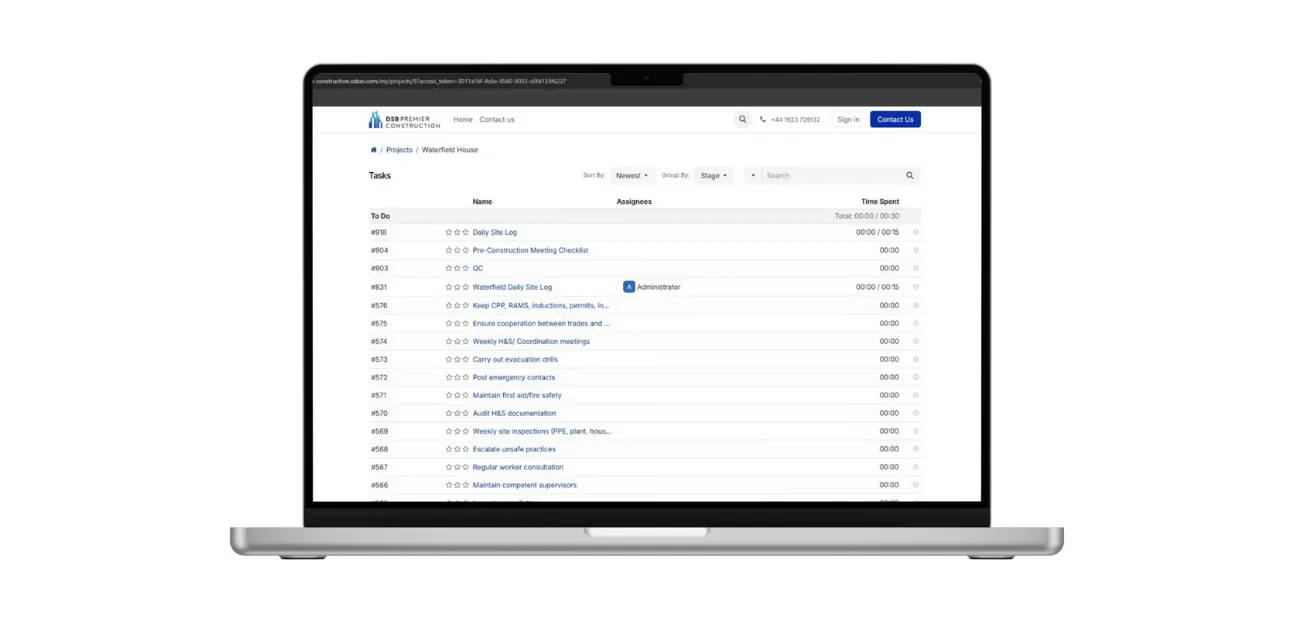Expand the search filter dropdown arrow

(x=753, y=176)
